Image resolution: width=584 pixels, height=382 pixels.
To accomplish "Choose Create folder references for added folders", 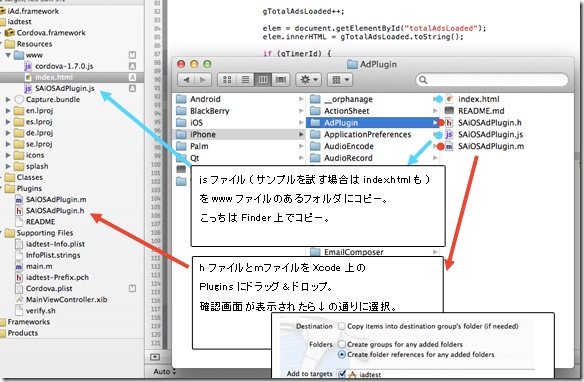I will 342,355.
